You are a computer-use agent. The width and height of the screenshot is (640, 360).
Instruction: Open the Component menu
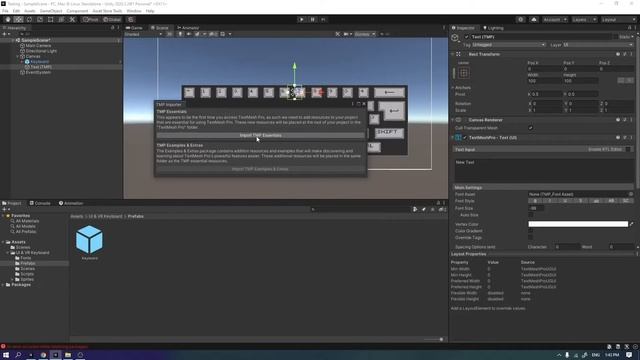(77, 11)
